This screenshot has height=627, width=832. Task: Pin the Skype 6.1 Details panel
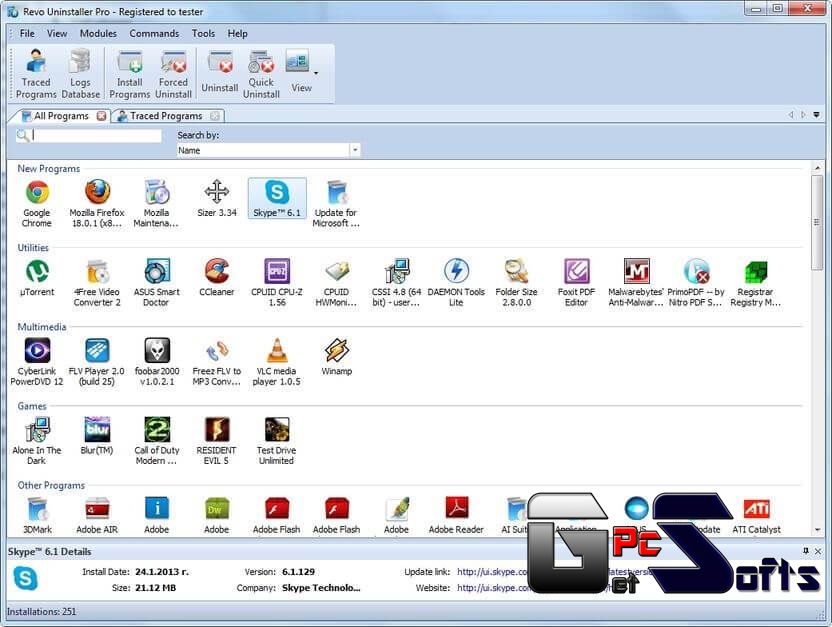[x=805, y=552]
